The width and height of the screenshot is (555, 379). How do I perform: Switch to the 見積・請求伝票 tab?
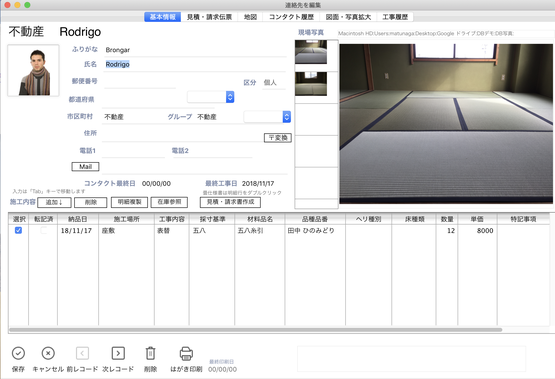click(209, 17)
